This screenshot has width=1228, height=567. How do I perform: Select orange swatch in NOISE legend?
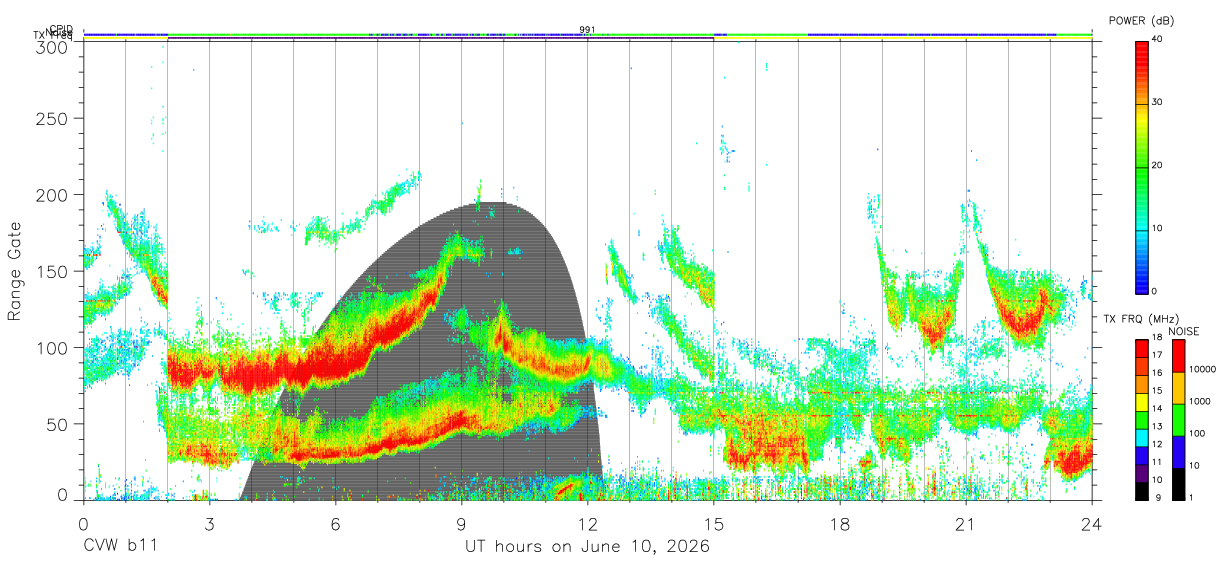coord(1178,388)
